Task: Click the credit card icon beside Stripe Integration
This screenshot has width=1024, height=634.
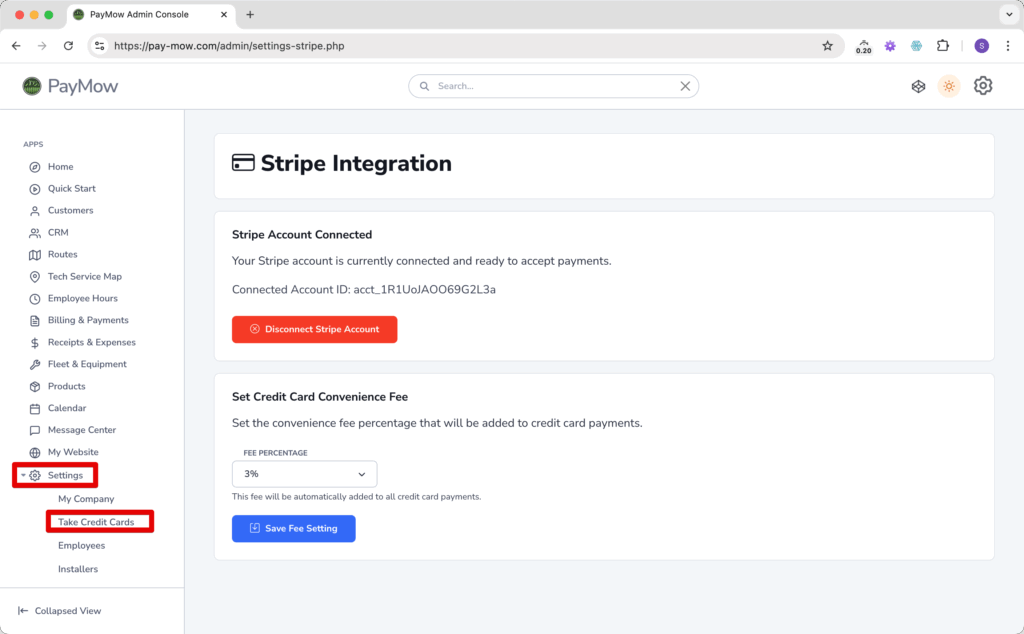Action: click(x=243, y=163)
